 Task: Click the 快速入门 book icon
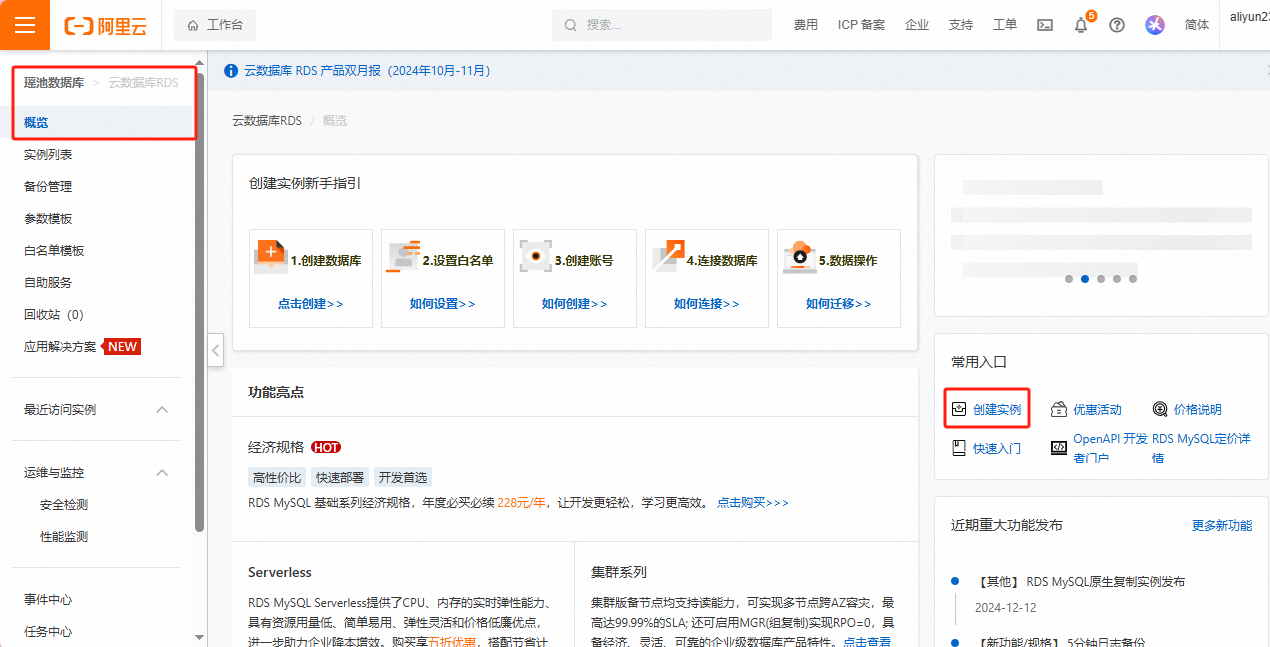point(959,448)
